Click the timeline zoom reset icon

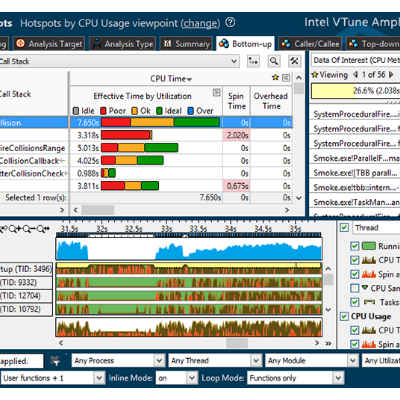pos(43,229)
